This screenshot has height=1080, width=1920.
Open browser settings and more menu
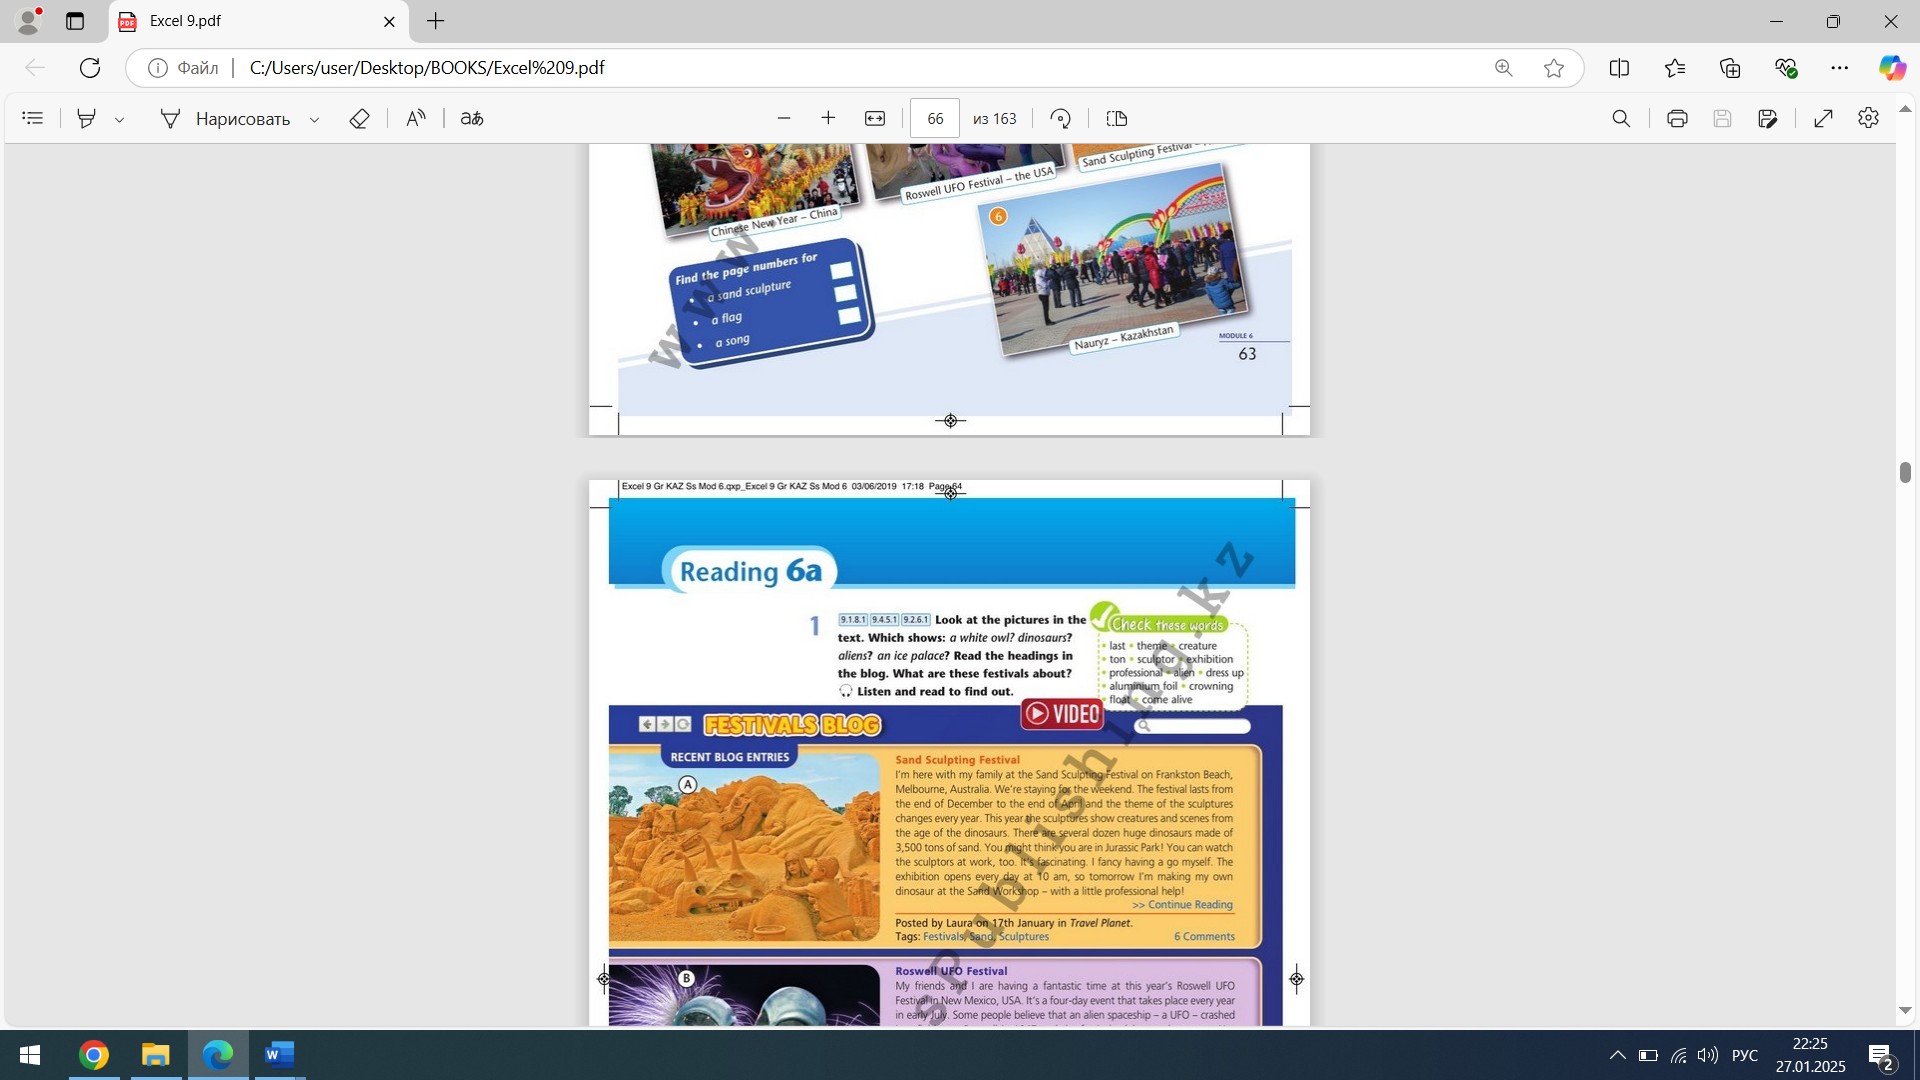click(x=1839, y=68)
